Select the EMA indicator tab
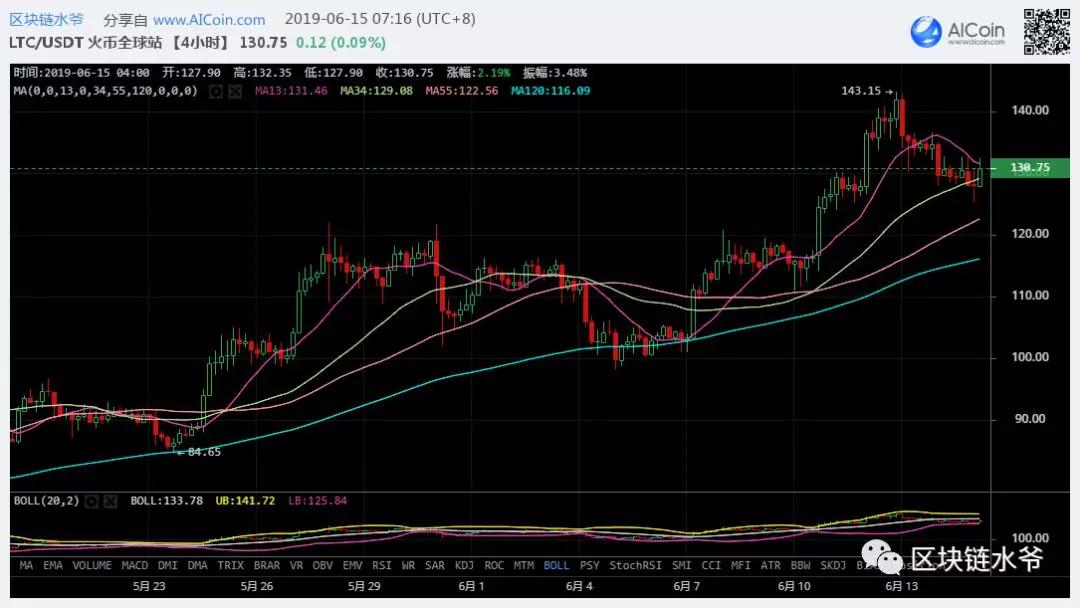 [53, 565]
